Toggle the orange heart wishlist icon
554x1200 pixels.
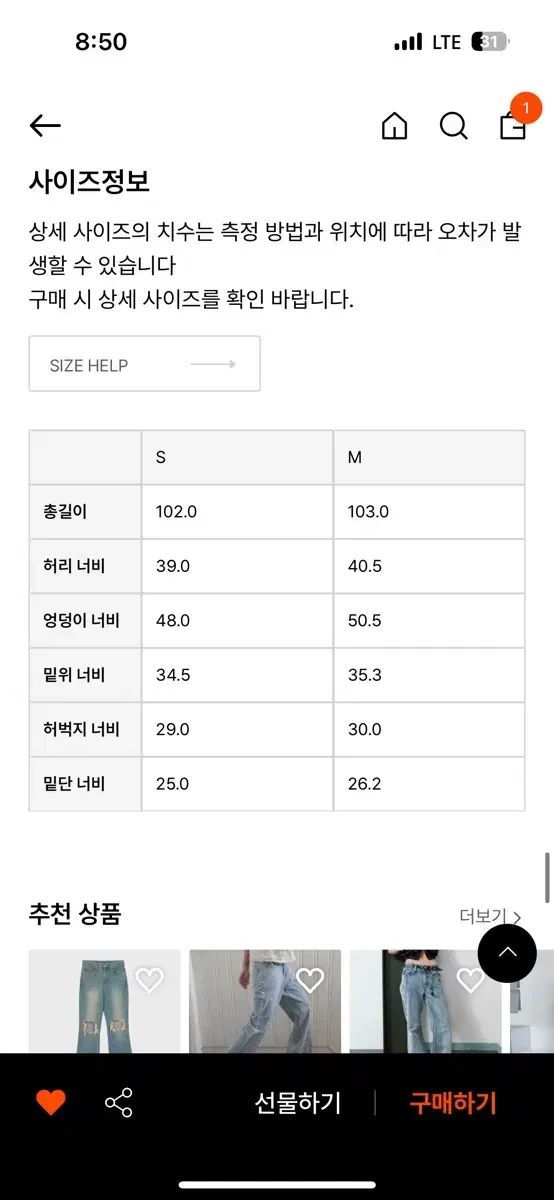(51, 1103)
